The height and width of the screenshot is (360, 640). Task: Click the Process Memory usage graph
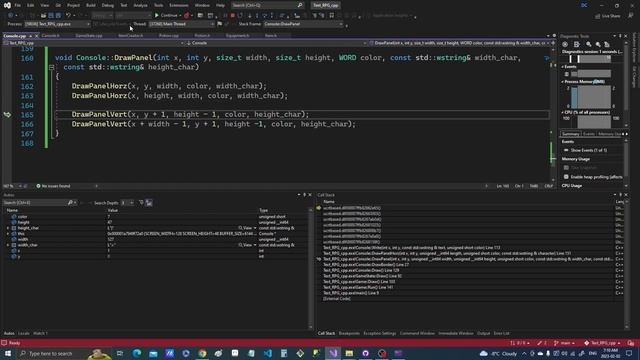[591, 97]
